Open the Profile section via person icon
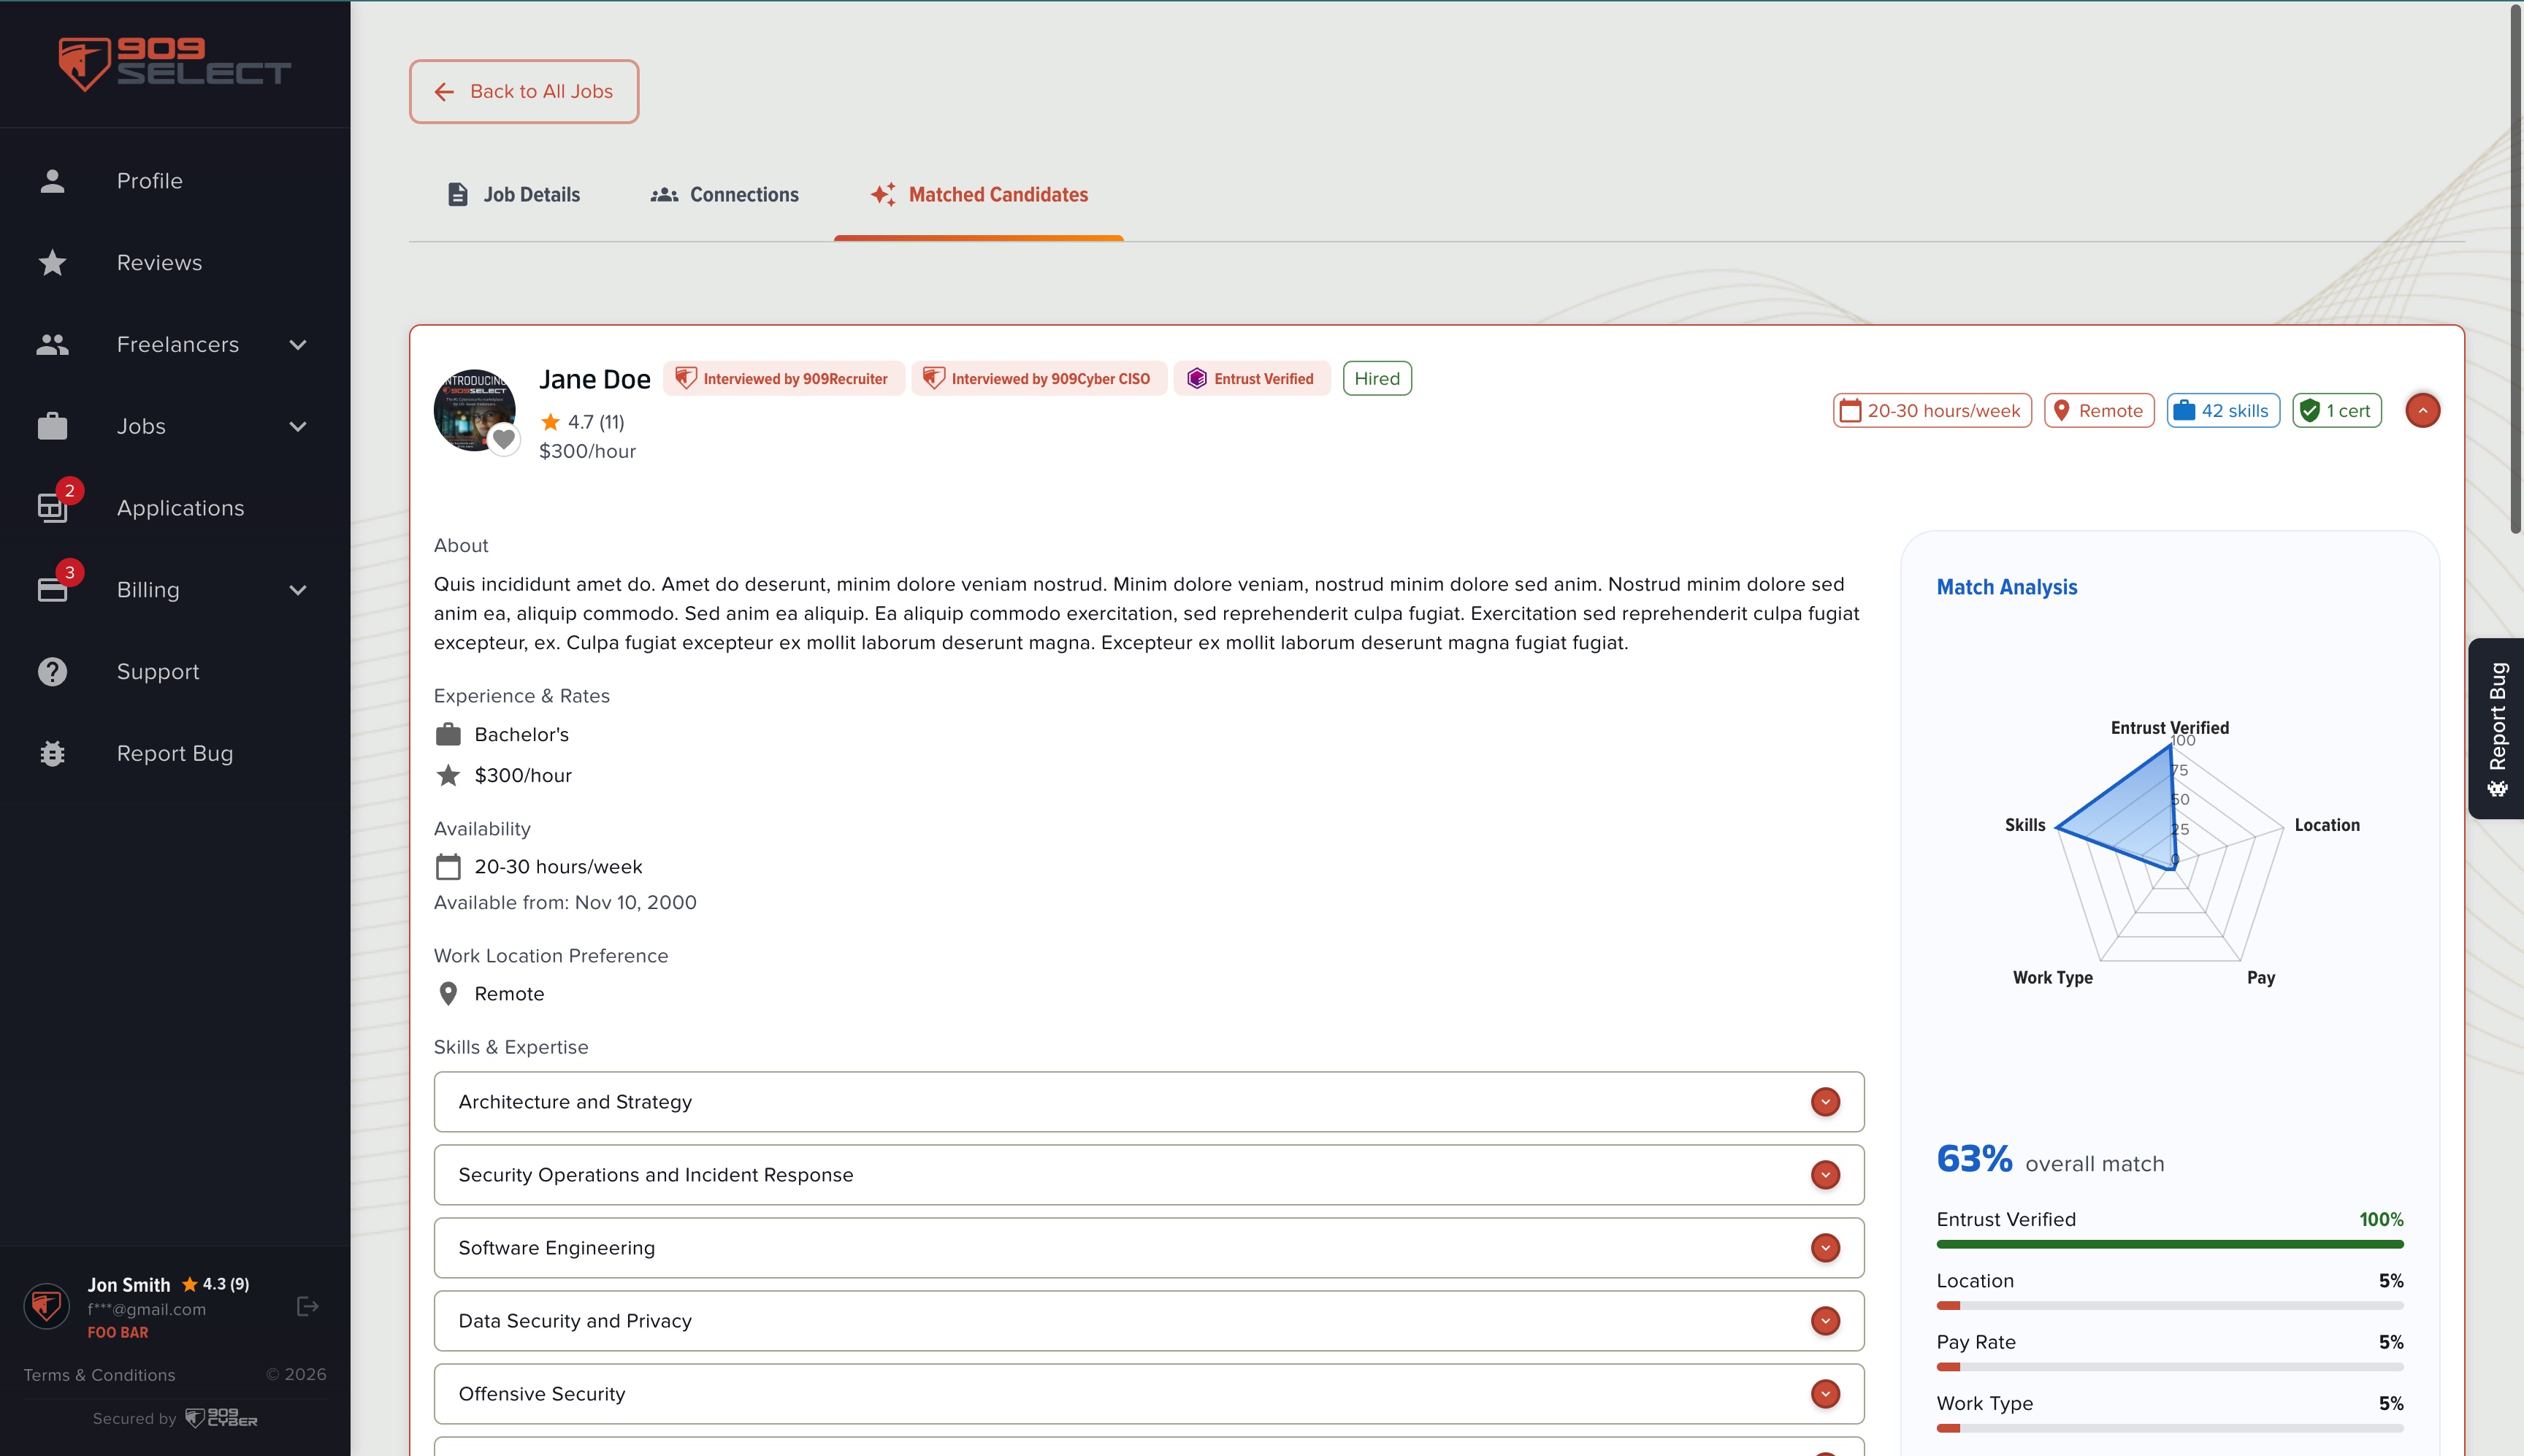The height and width of the screenshot is (1456, 2524). point(52,180)
